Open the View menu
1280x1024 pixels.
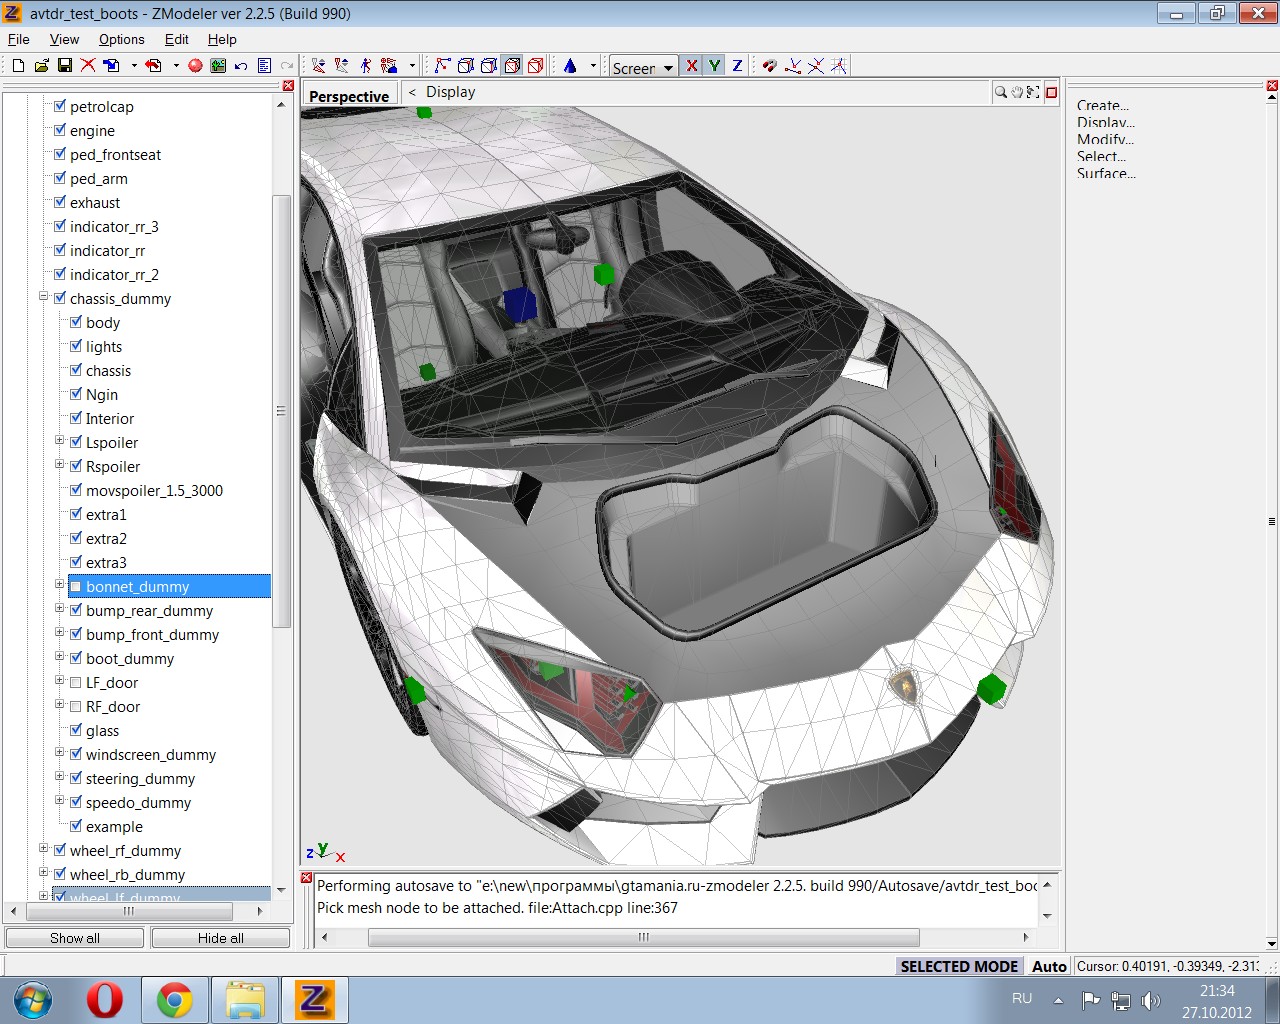(64, 39)
